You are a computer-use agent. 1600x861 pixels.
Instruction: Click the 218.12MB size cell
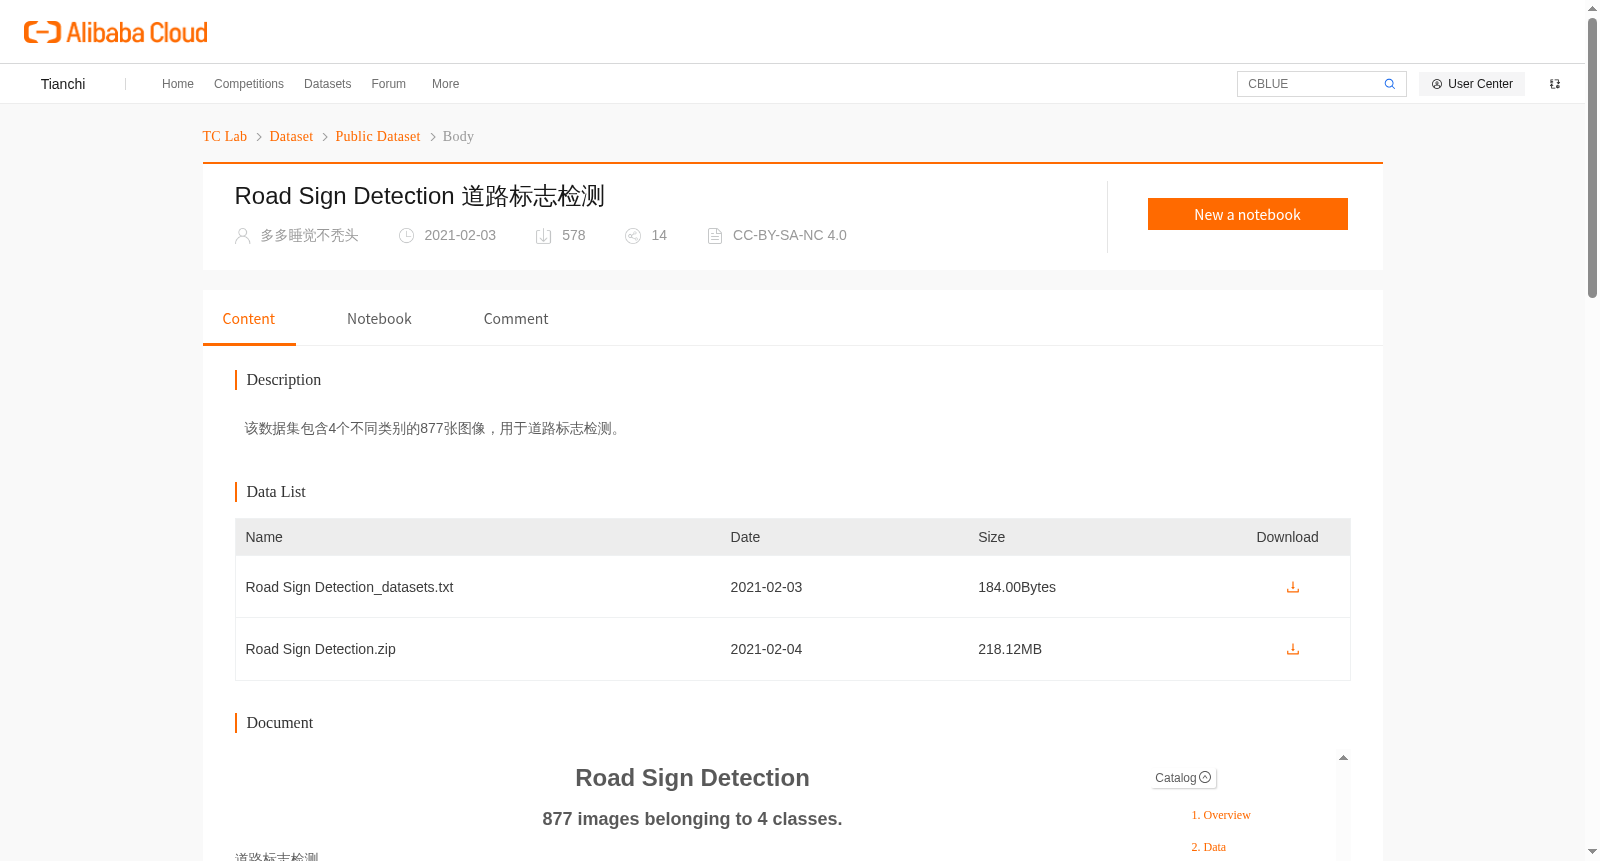click(x=1010, y=649)
